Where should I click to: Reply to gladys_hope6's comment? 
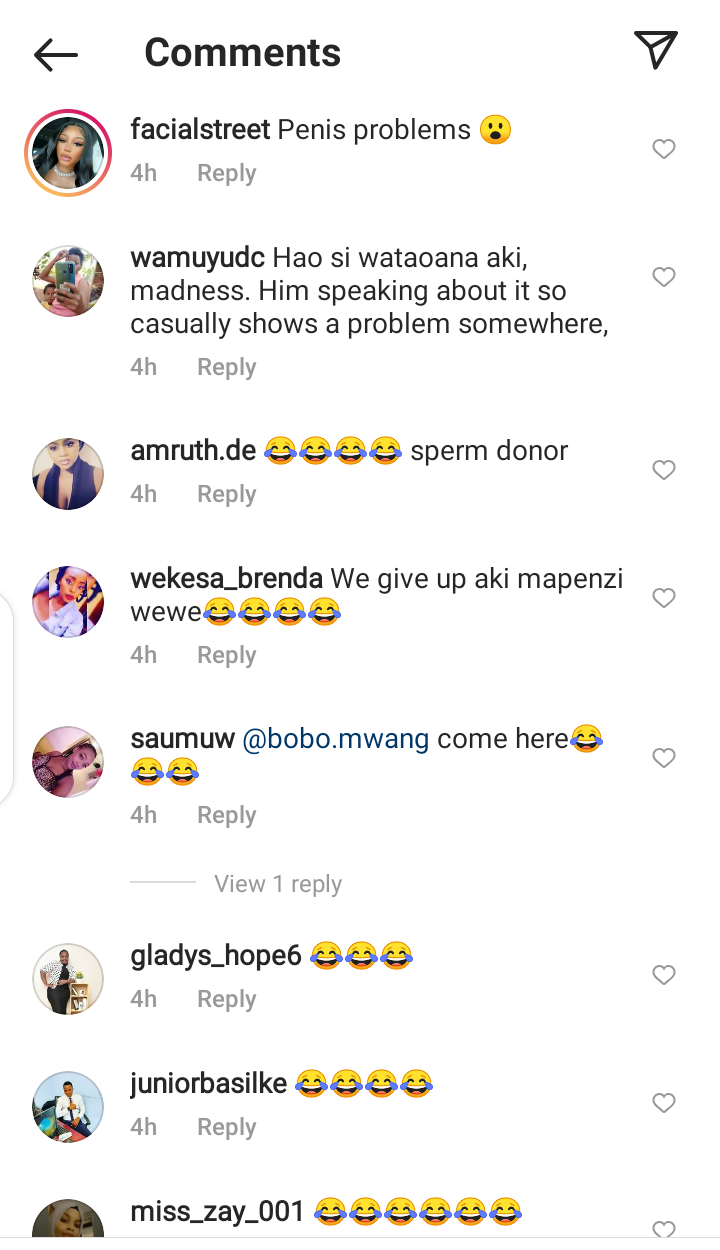tap(226, 999)
